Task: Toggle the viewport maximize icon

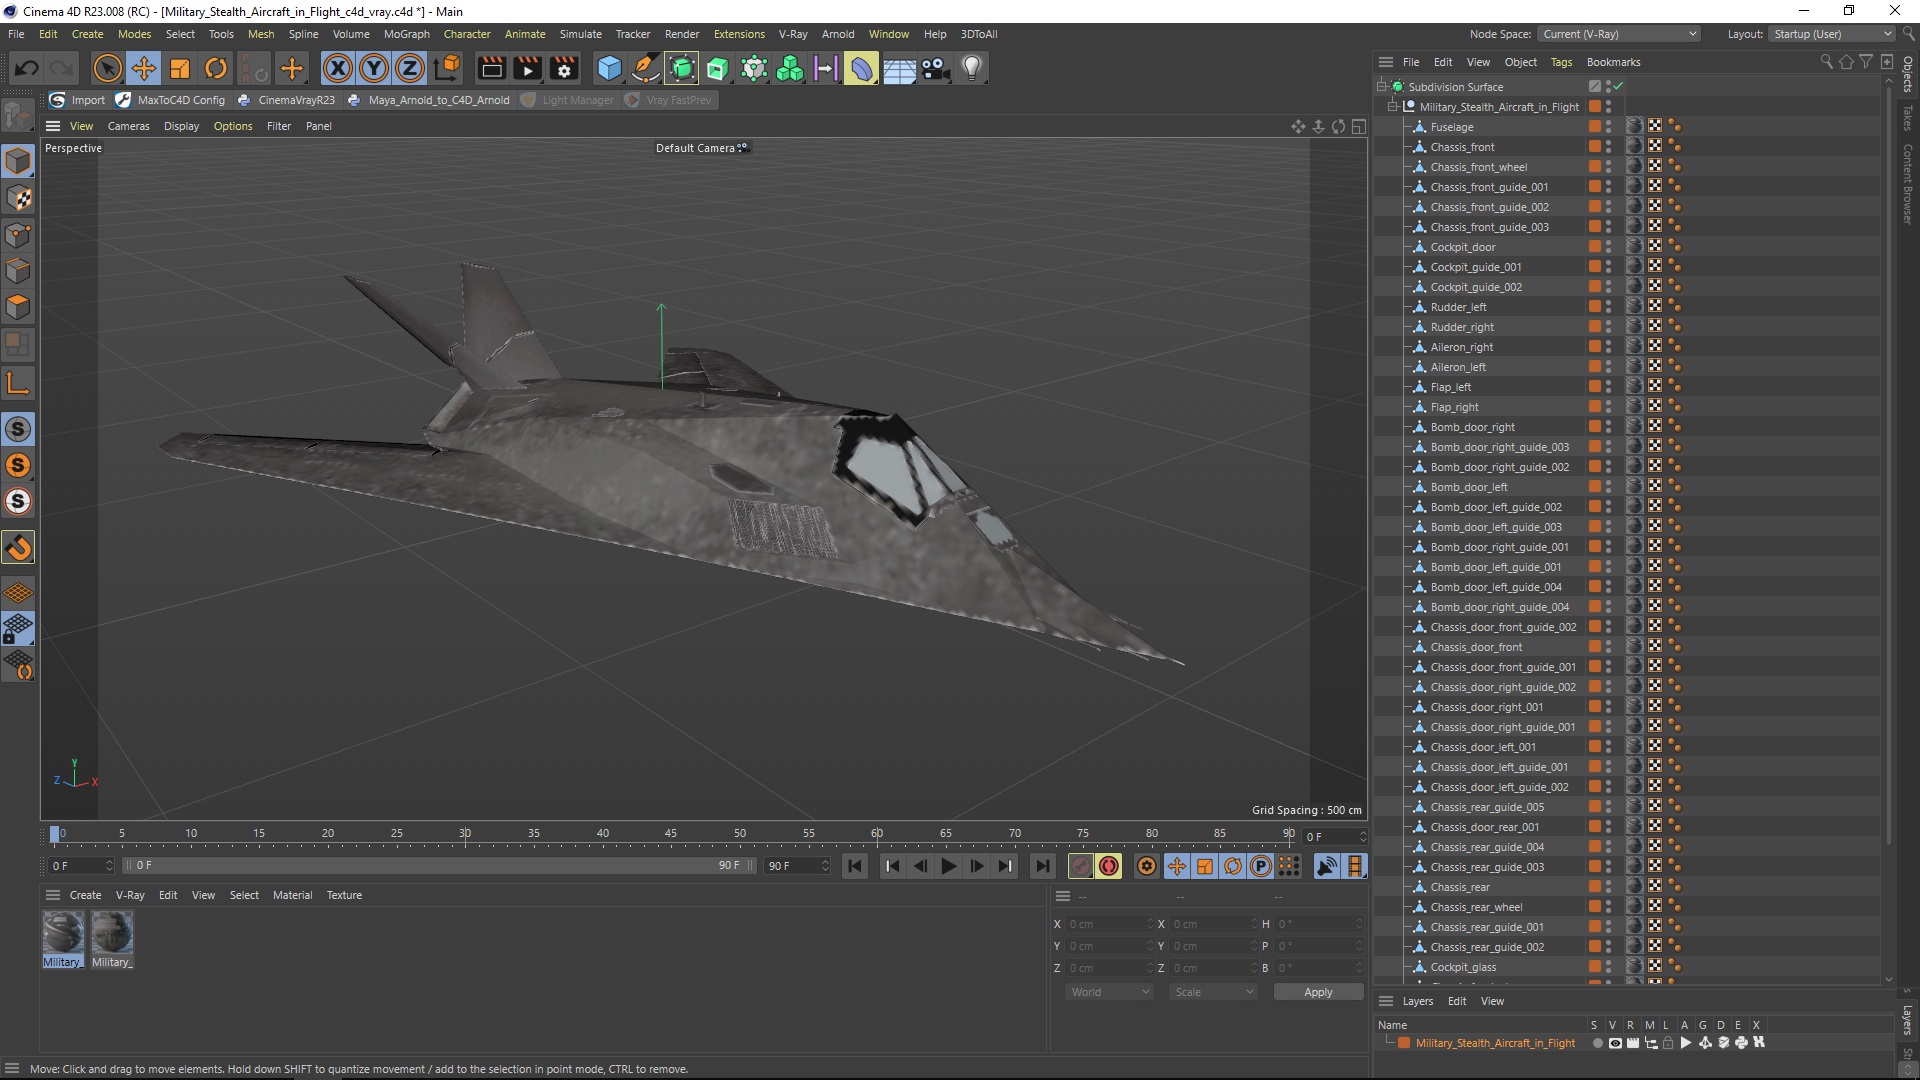Action: click(1358, 126)
